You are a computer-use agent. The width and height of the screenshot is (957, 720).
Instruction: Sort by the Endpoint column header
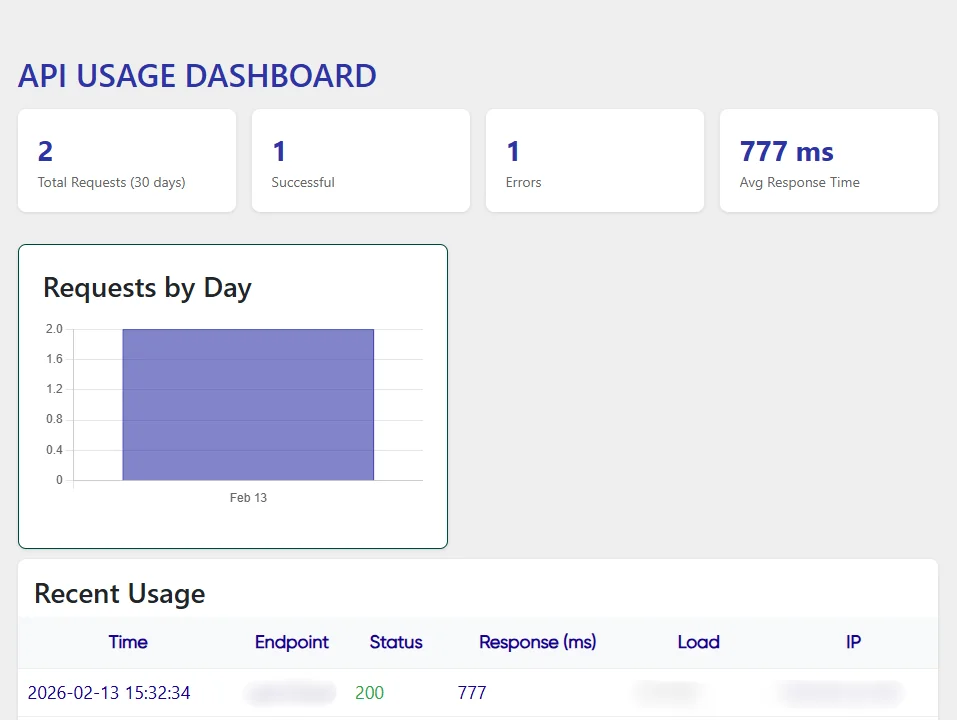pyautogui.click(x=291, y=642)
